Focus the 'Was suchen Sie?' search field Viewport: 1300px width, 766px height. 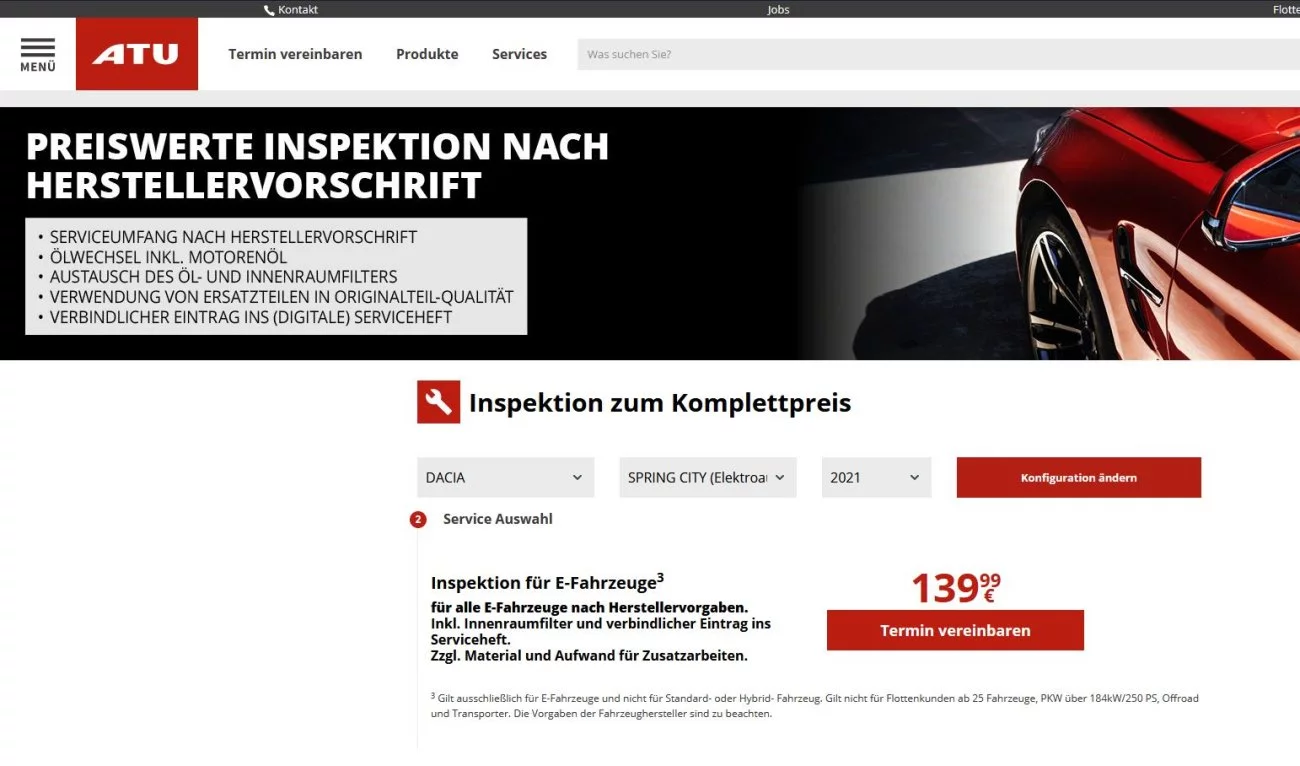tap(939, 54)
